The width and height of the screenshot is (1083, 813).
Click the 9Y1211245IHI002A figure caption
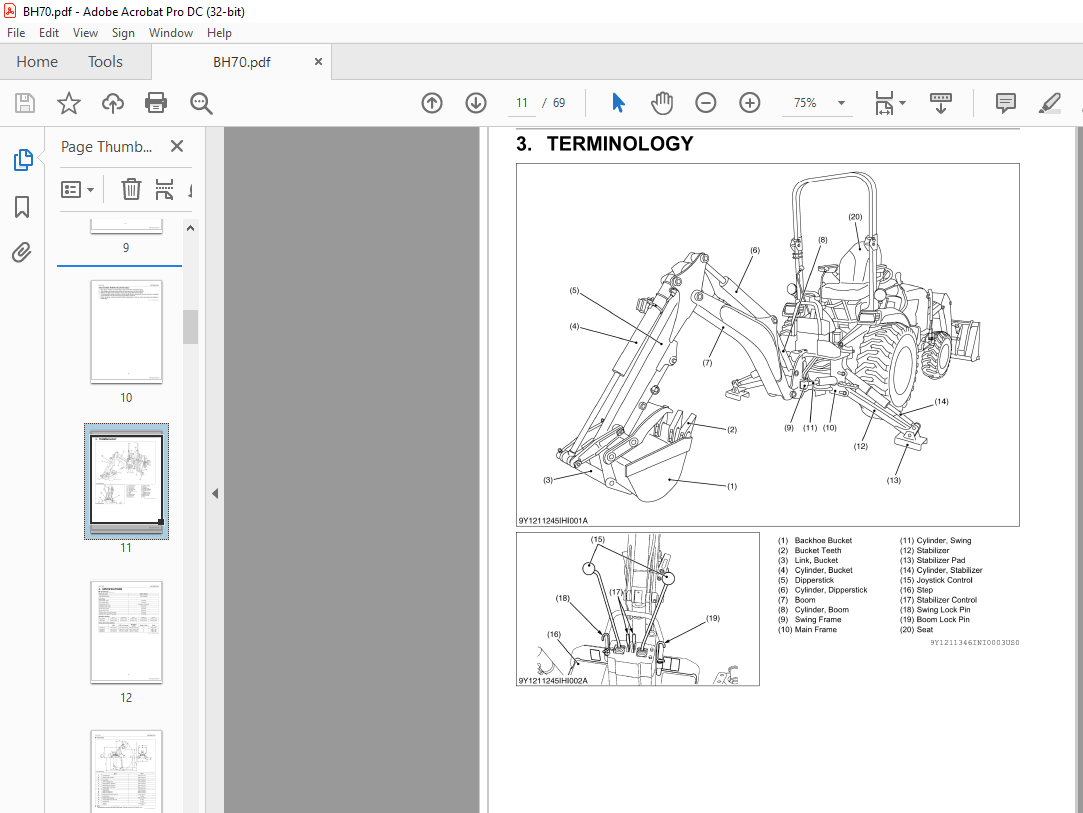553,680
